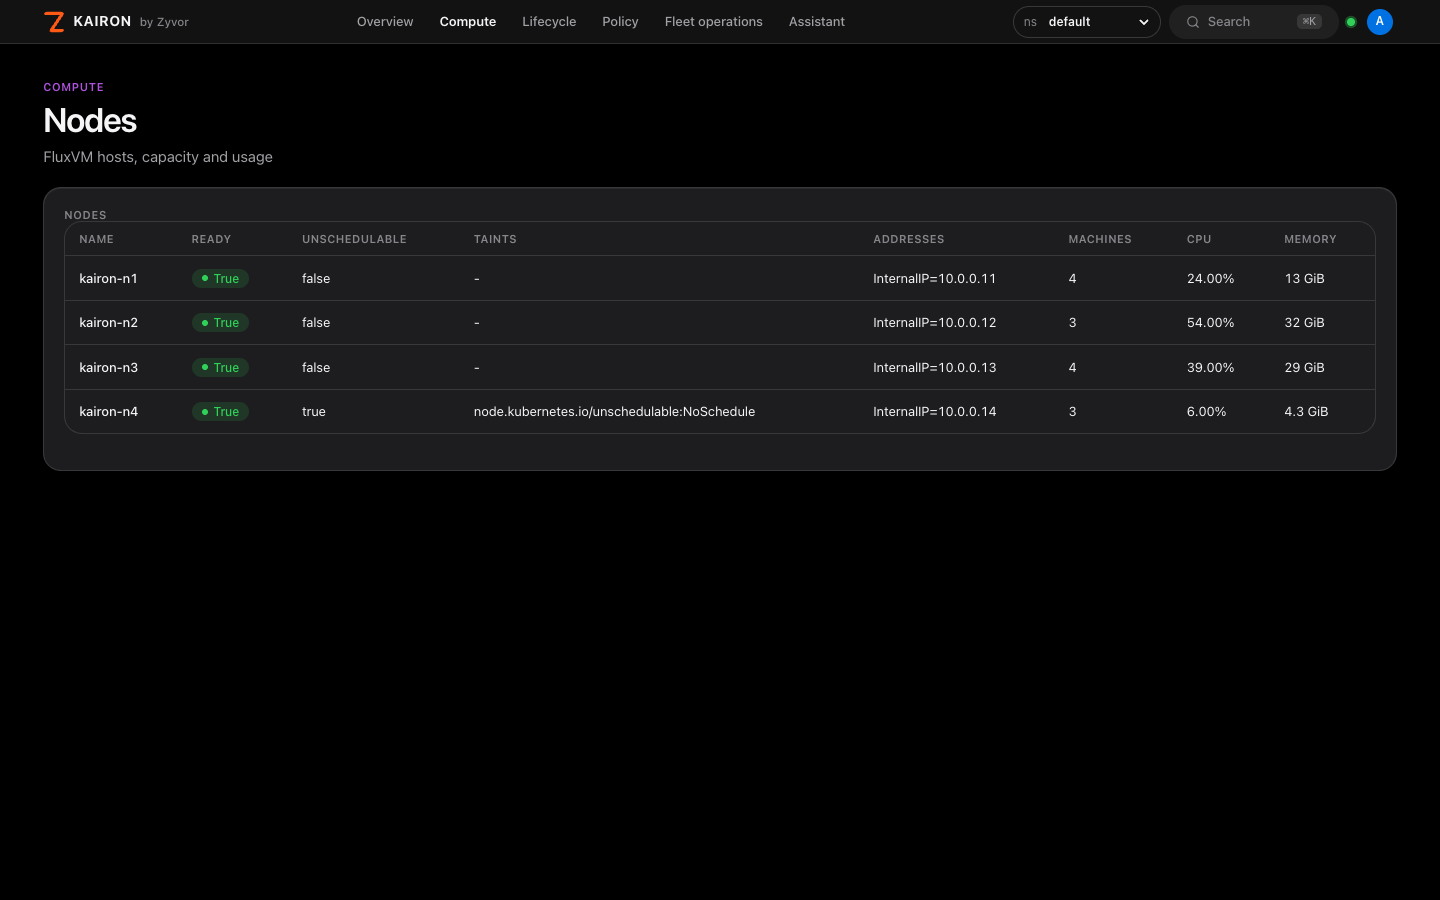Viewport: 1440px width, 900px height.
Task: Click memory value 4.3 GiB
Action: coord(1306,412)
